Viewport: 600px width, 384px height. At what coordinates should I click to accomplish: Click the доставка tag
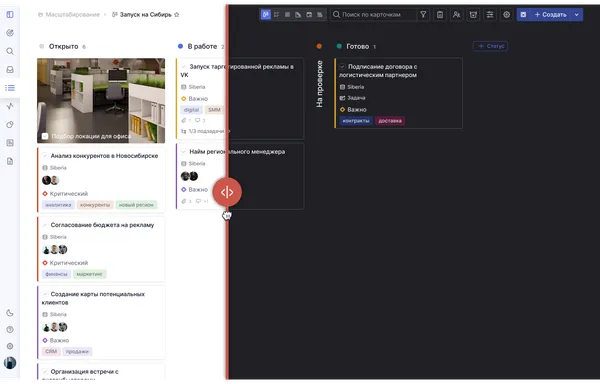(390, 121)
